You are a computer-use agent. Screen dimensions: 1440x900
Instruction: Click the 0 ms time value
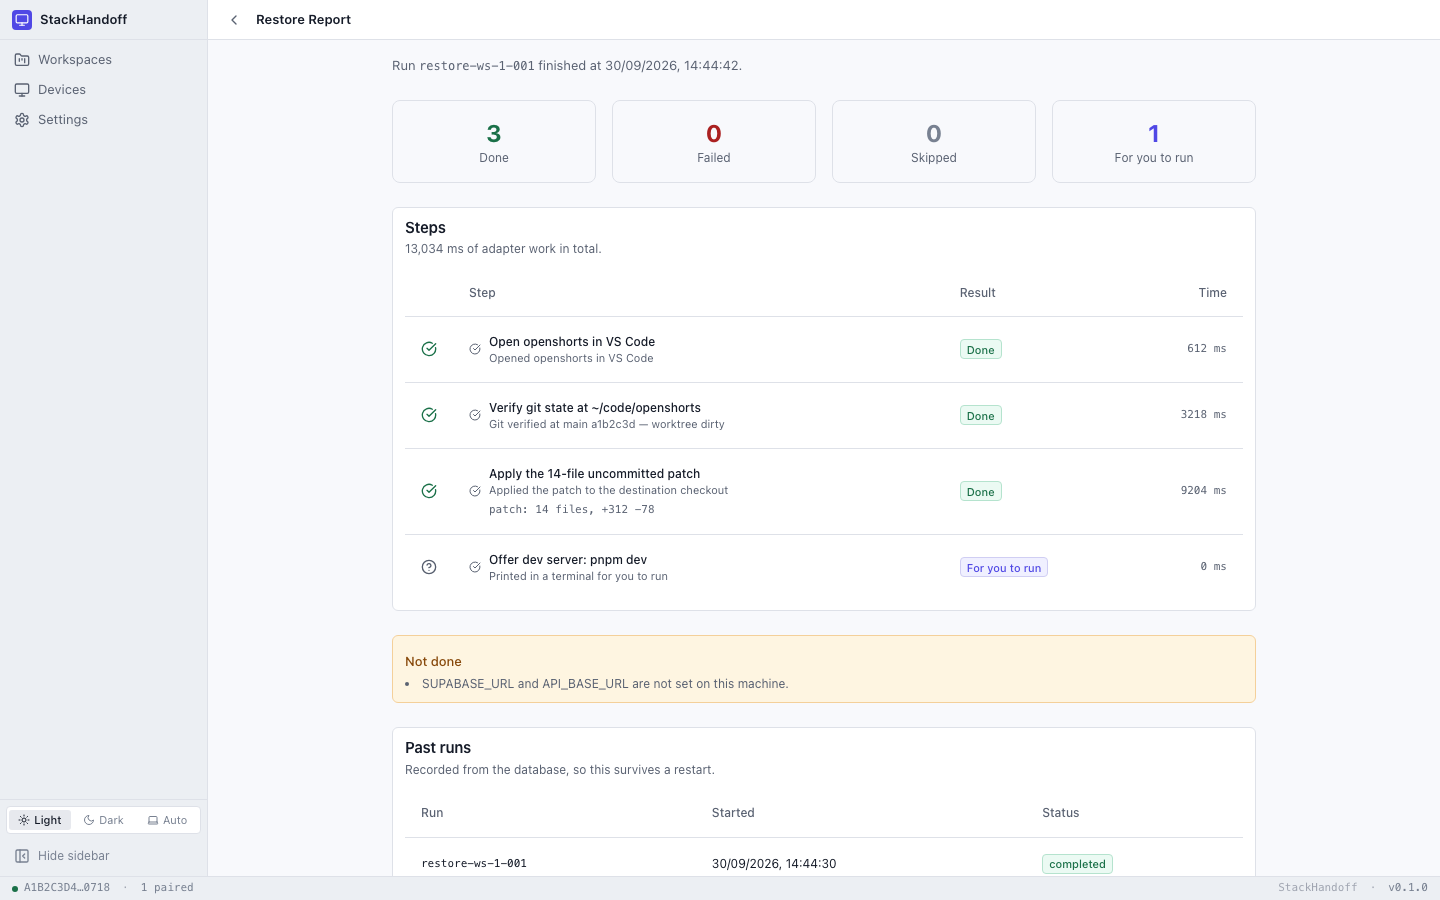[1213, 567]
